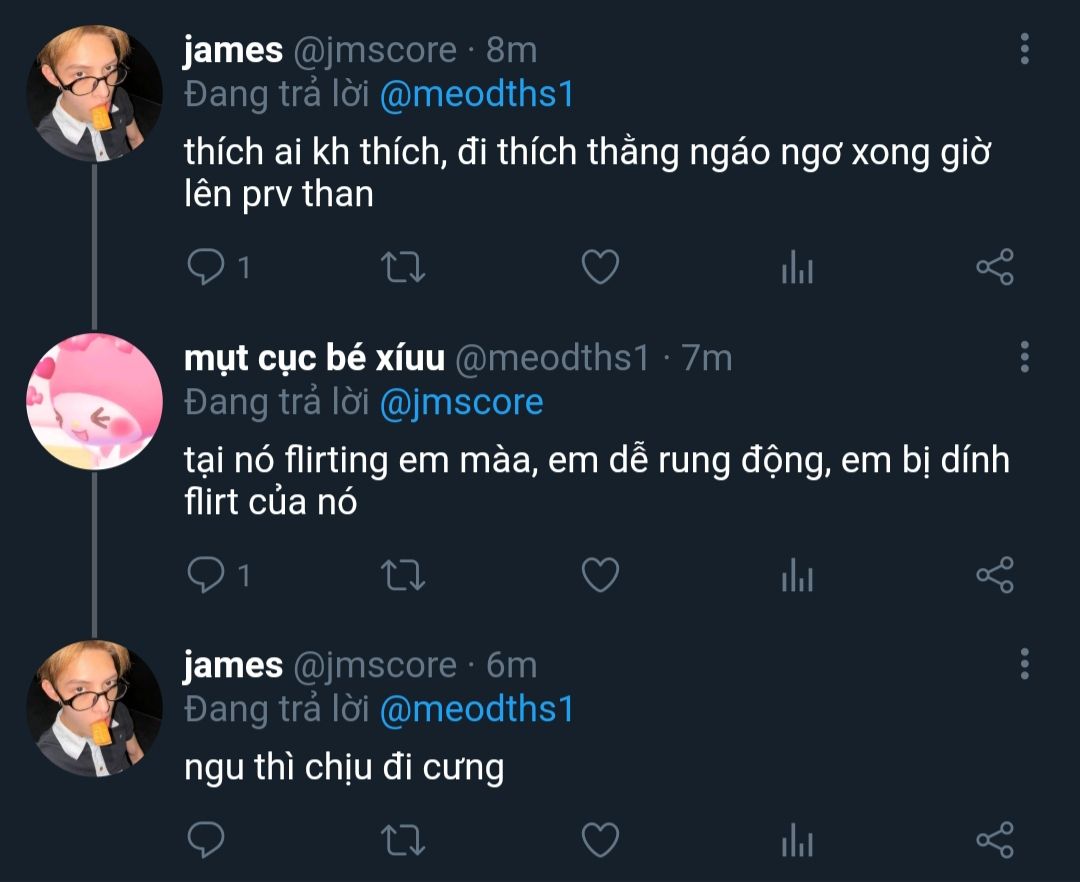Reply to 'ngu thì chịu đi cưng' tweet
Image resolution: width=1080 pixels, height=882 pixels.
click(205, 840)
